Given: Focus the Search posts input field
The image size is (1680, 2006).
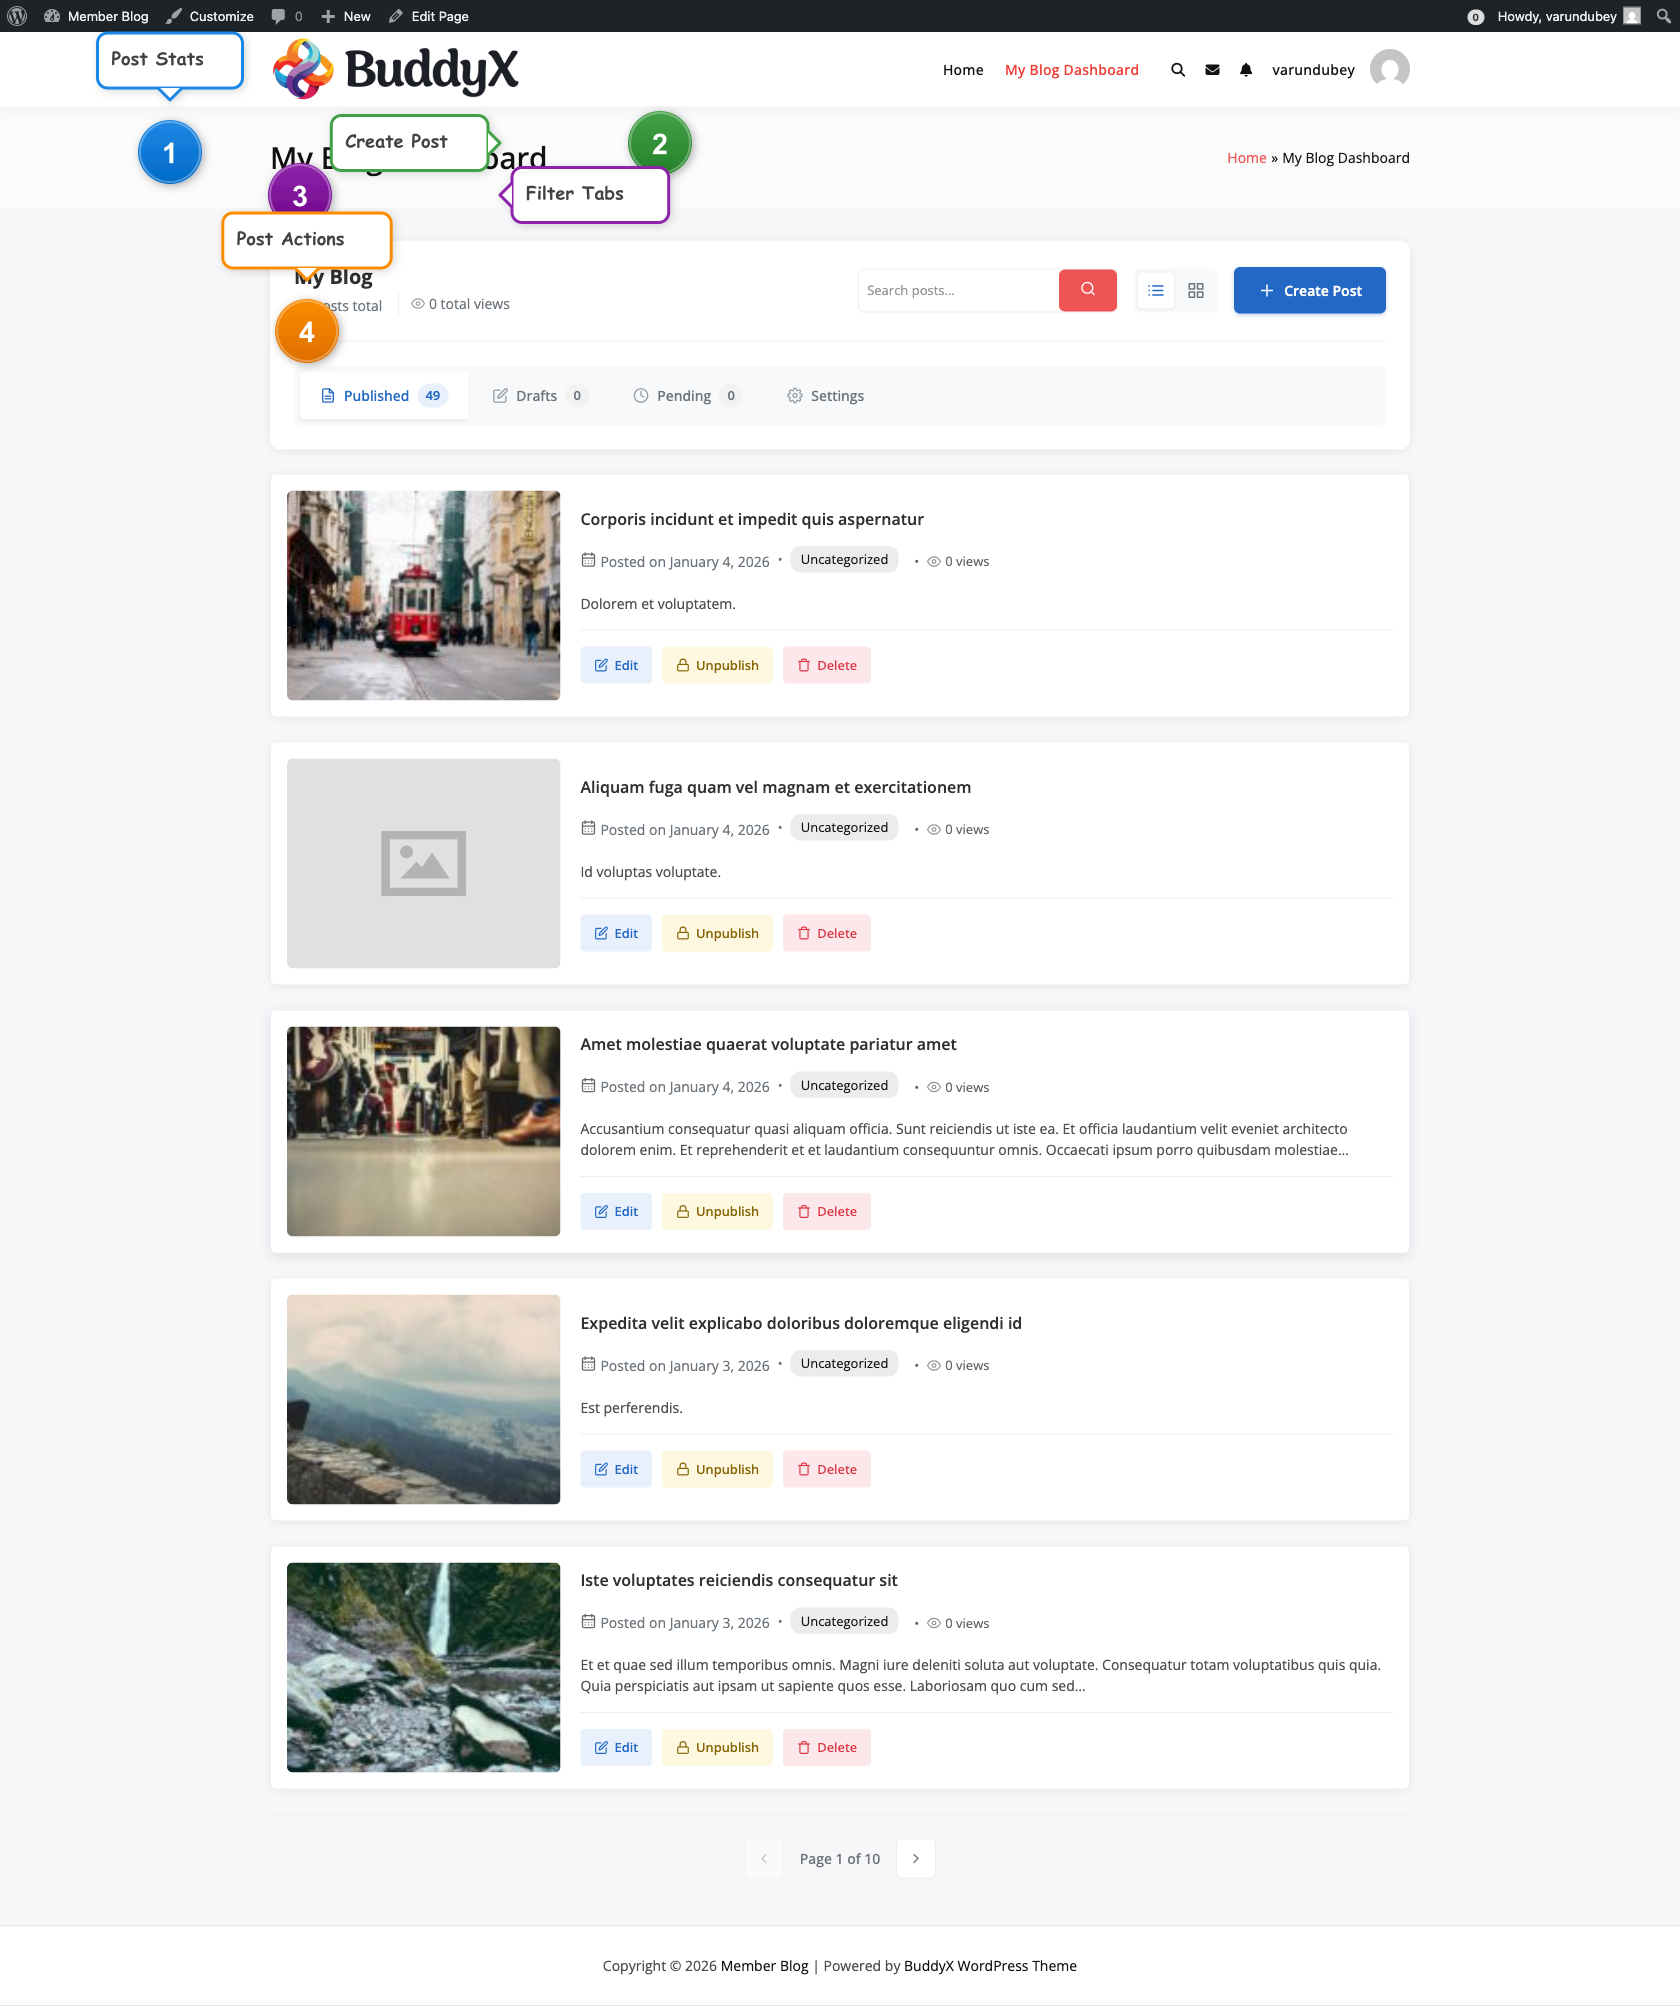Looking at the screenshot, I should pos(958,290).
